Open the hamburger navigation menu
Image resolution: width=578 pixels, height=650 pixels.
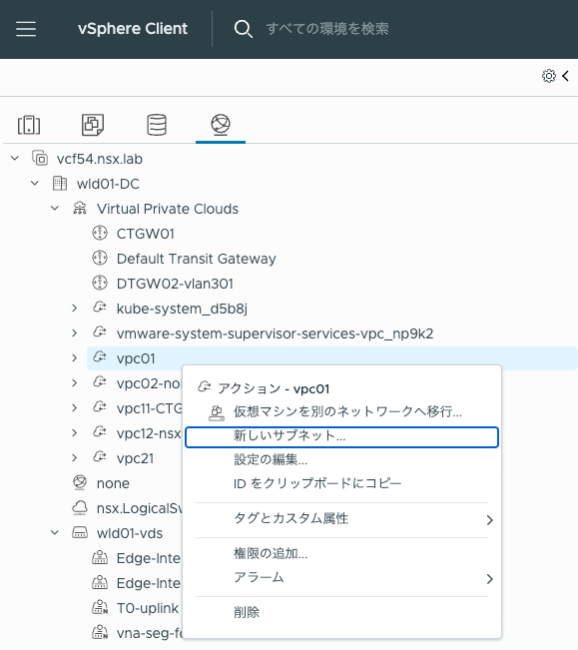point(26,29)
